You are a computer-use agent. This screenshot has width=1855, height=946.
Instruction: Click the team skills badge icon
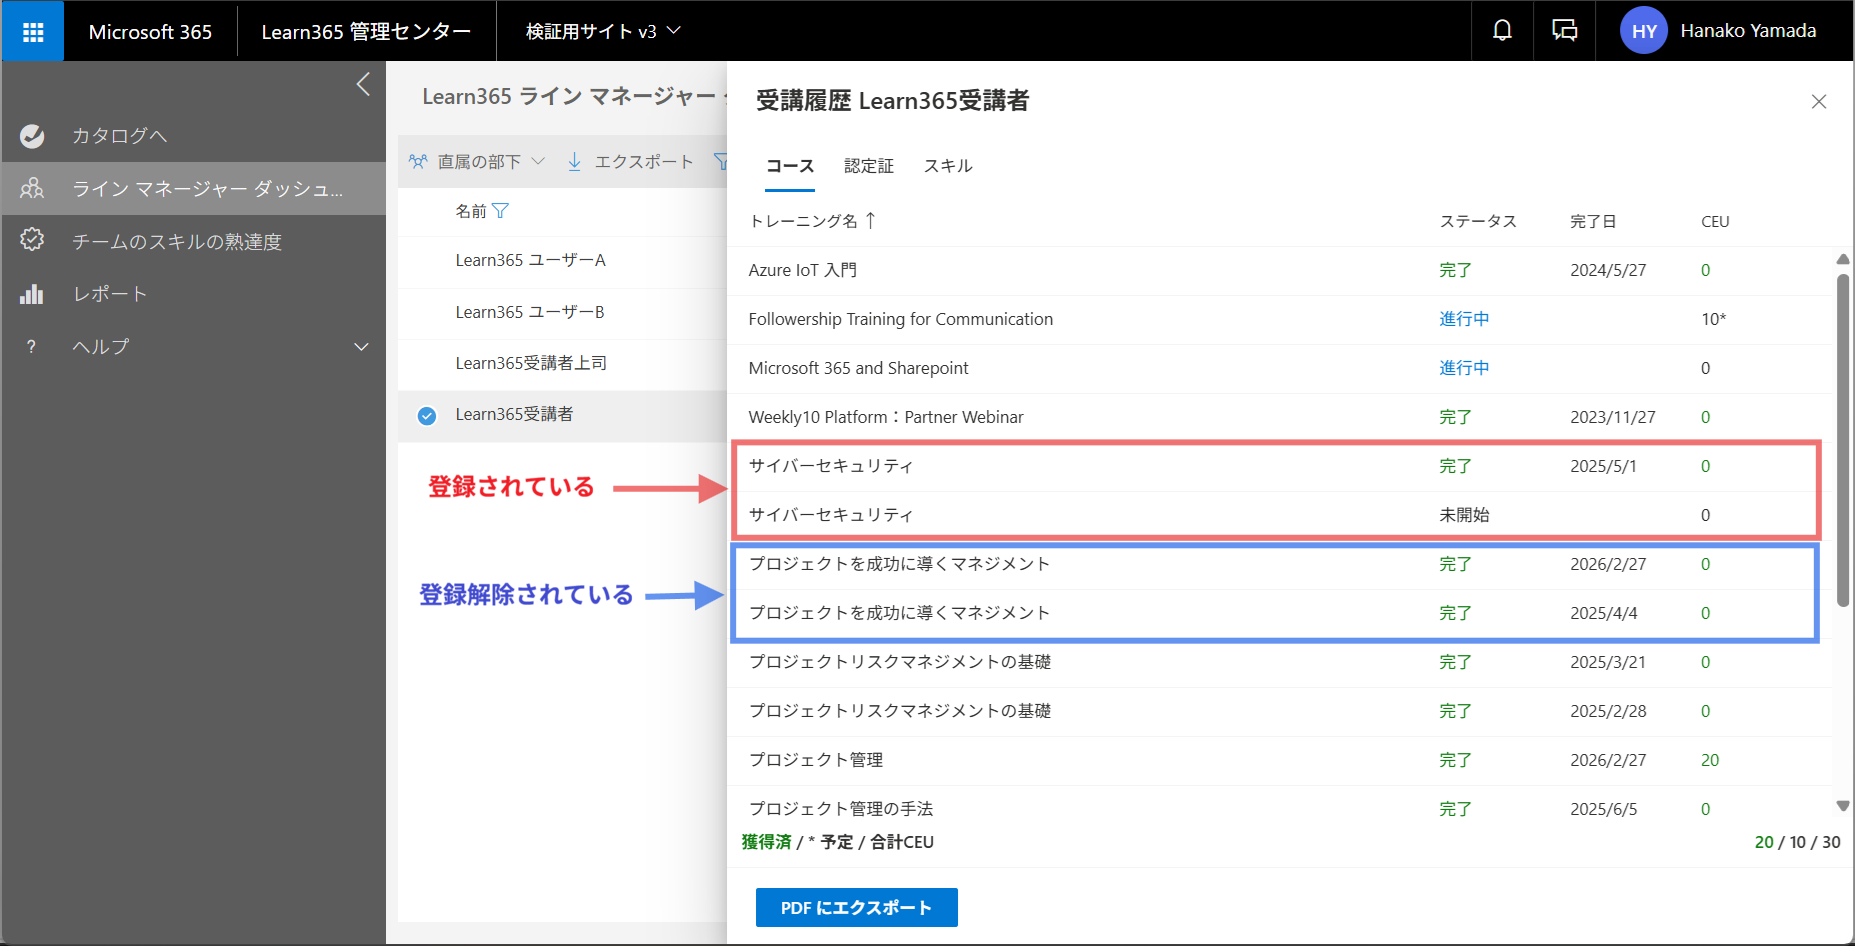(x=32, y=240)
